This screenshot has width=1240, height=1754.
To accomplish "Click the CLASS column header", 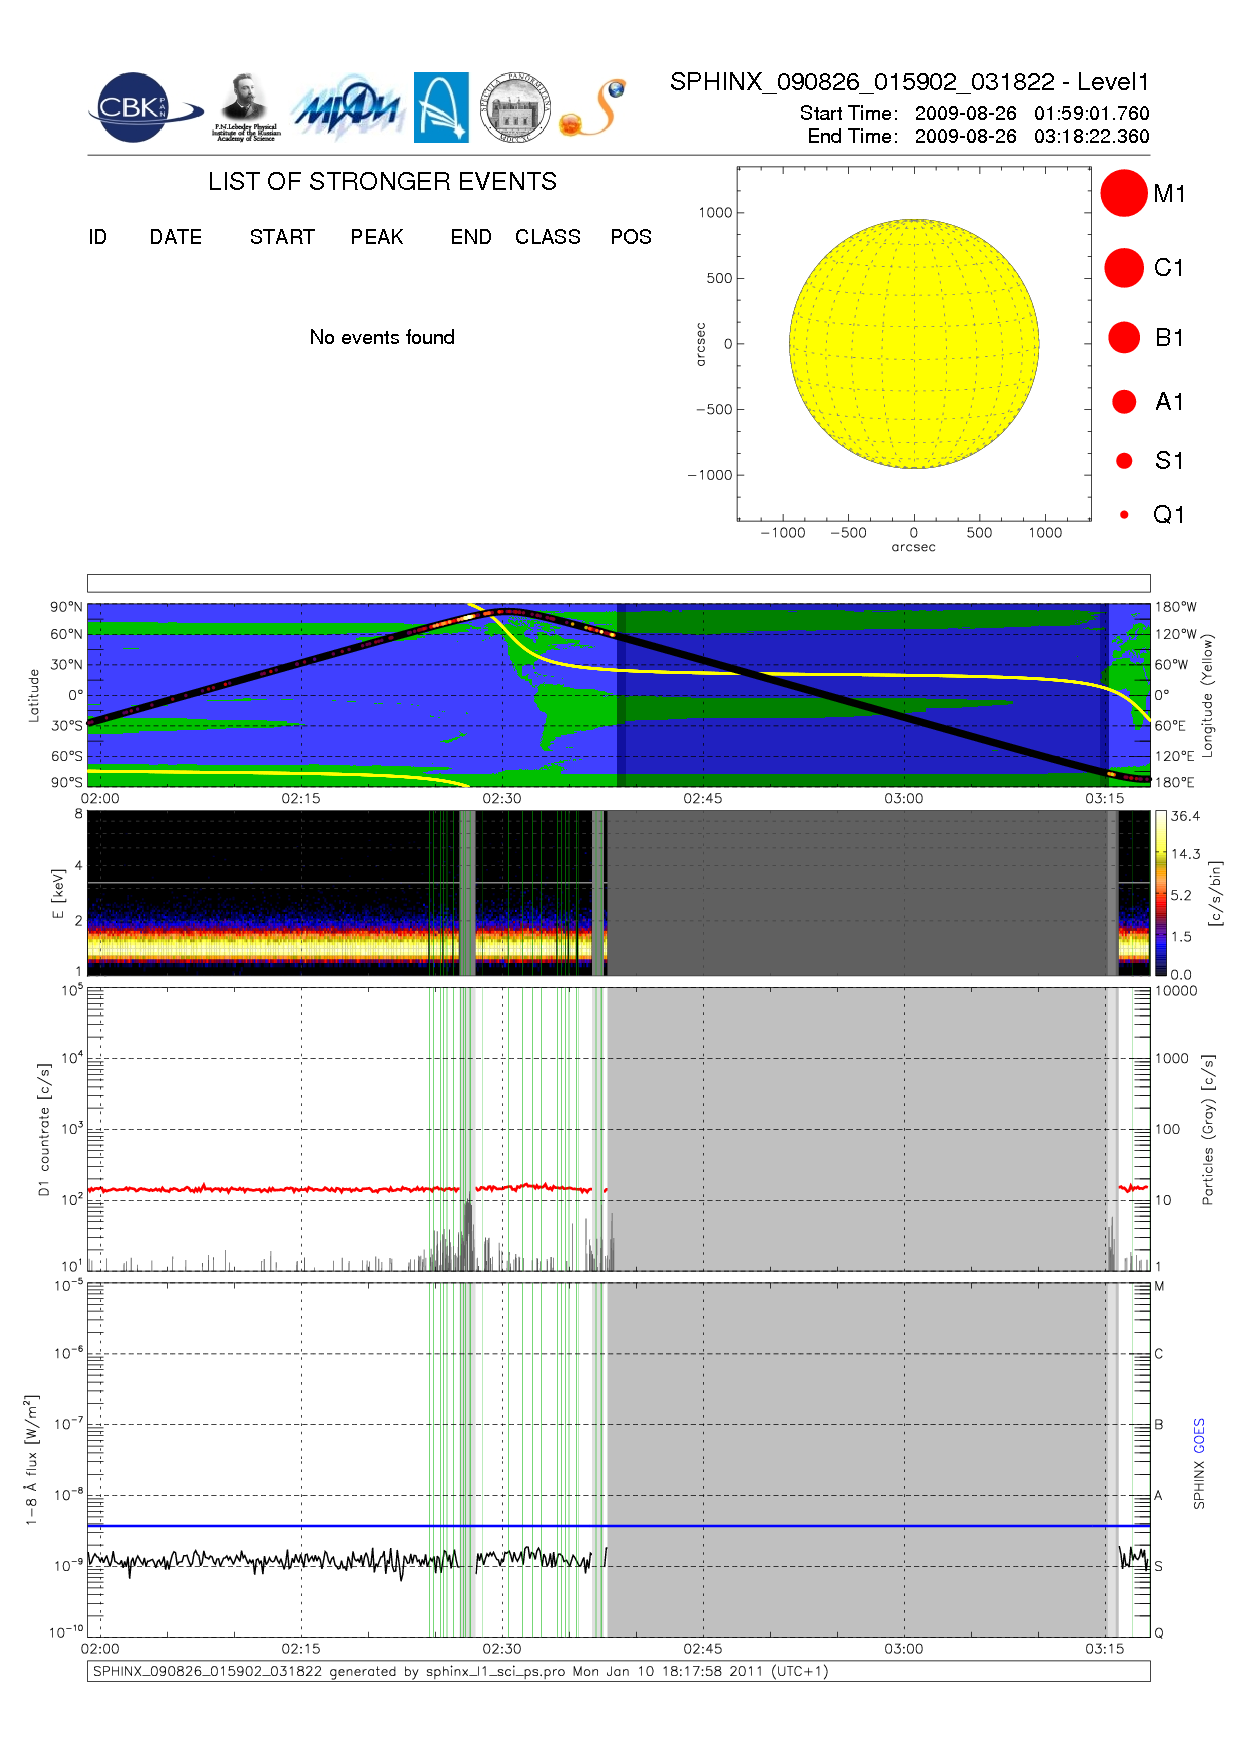I will (x=547, y=237).
